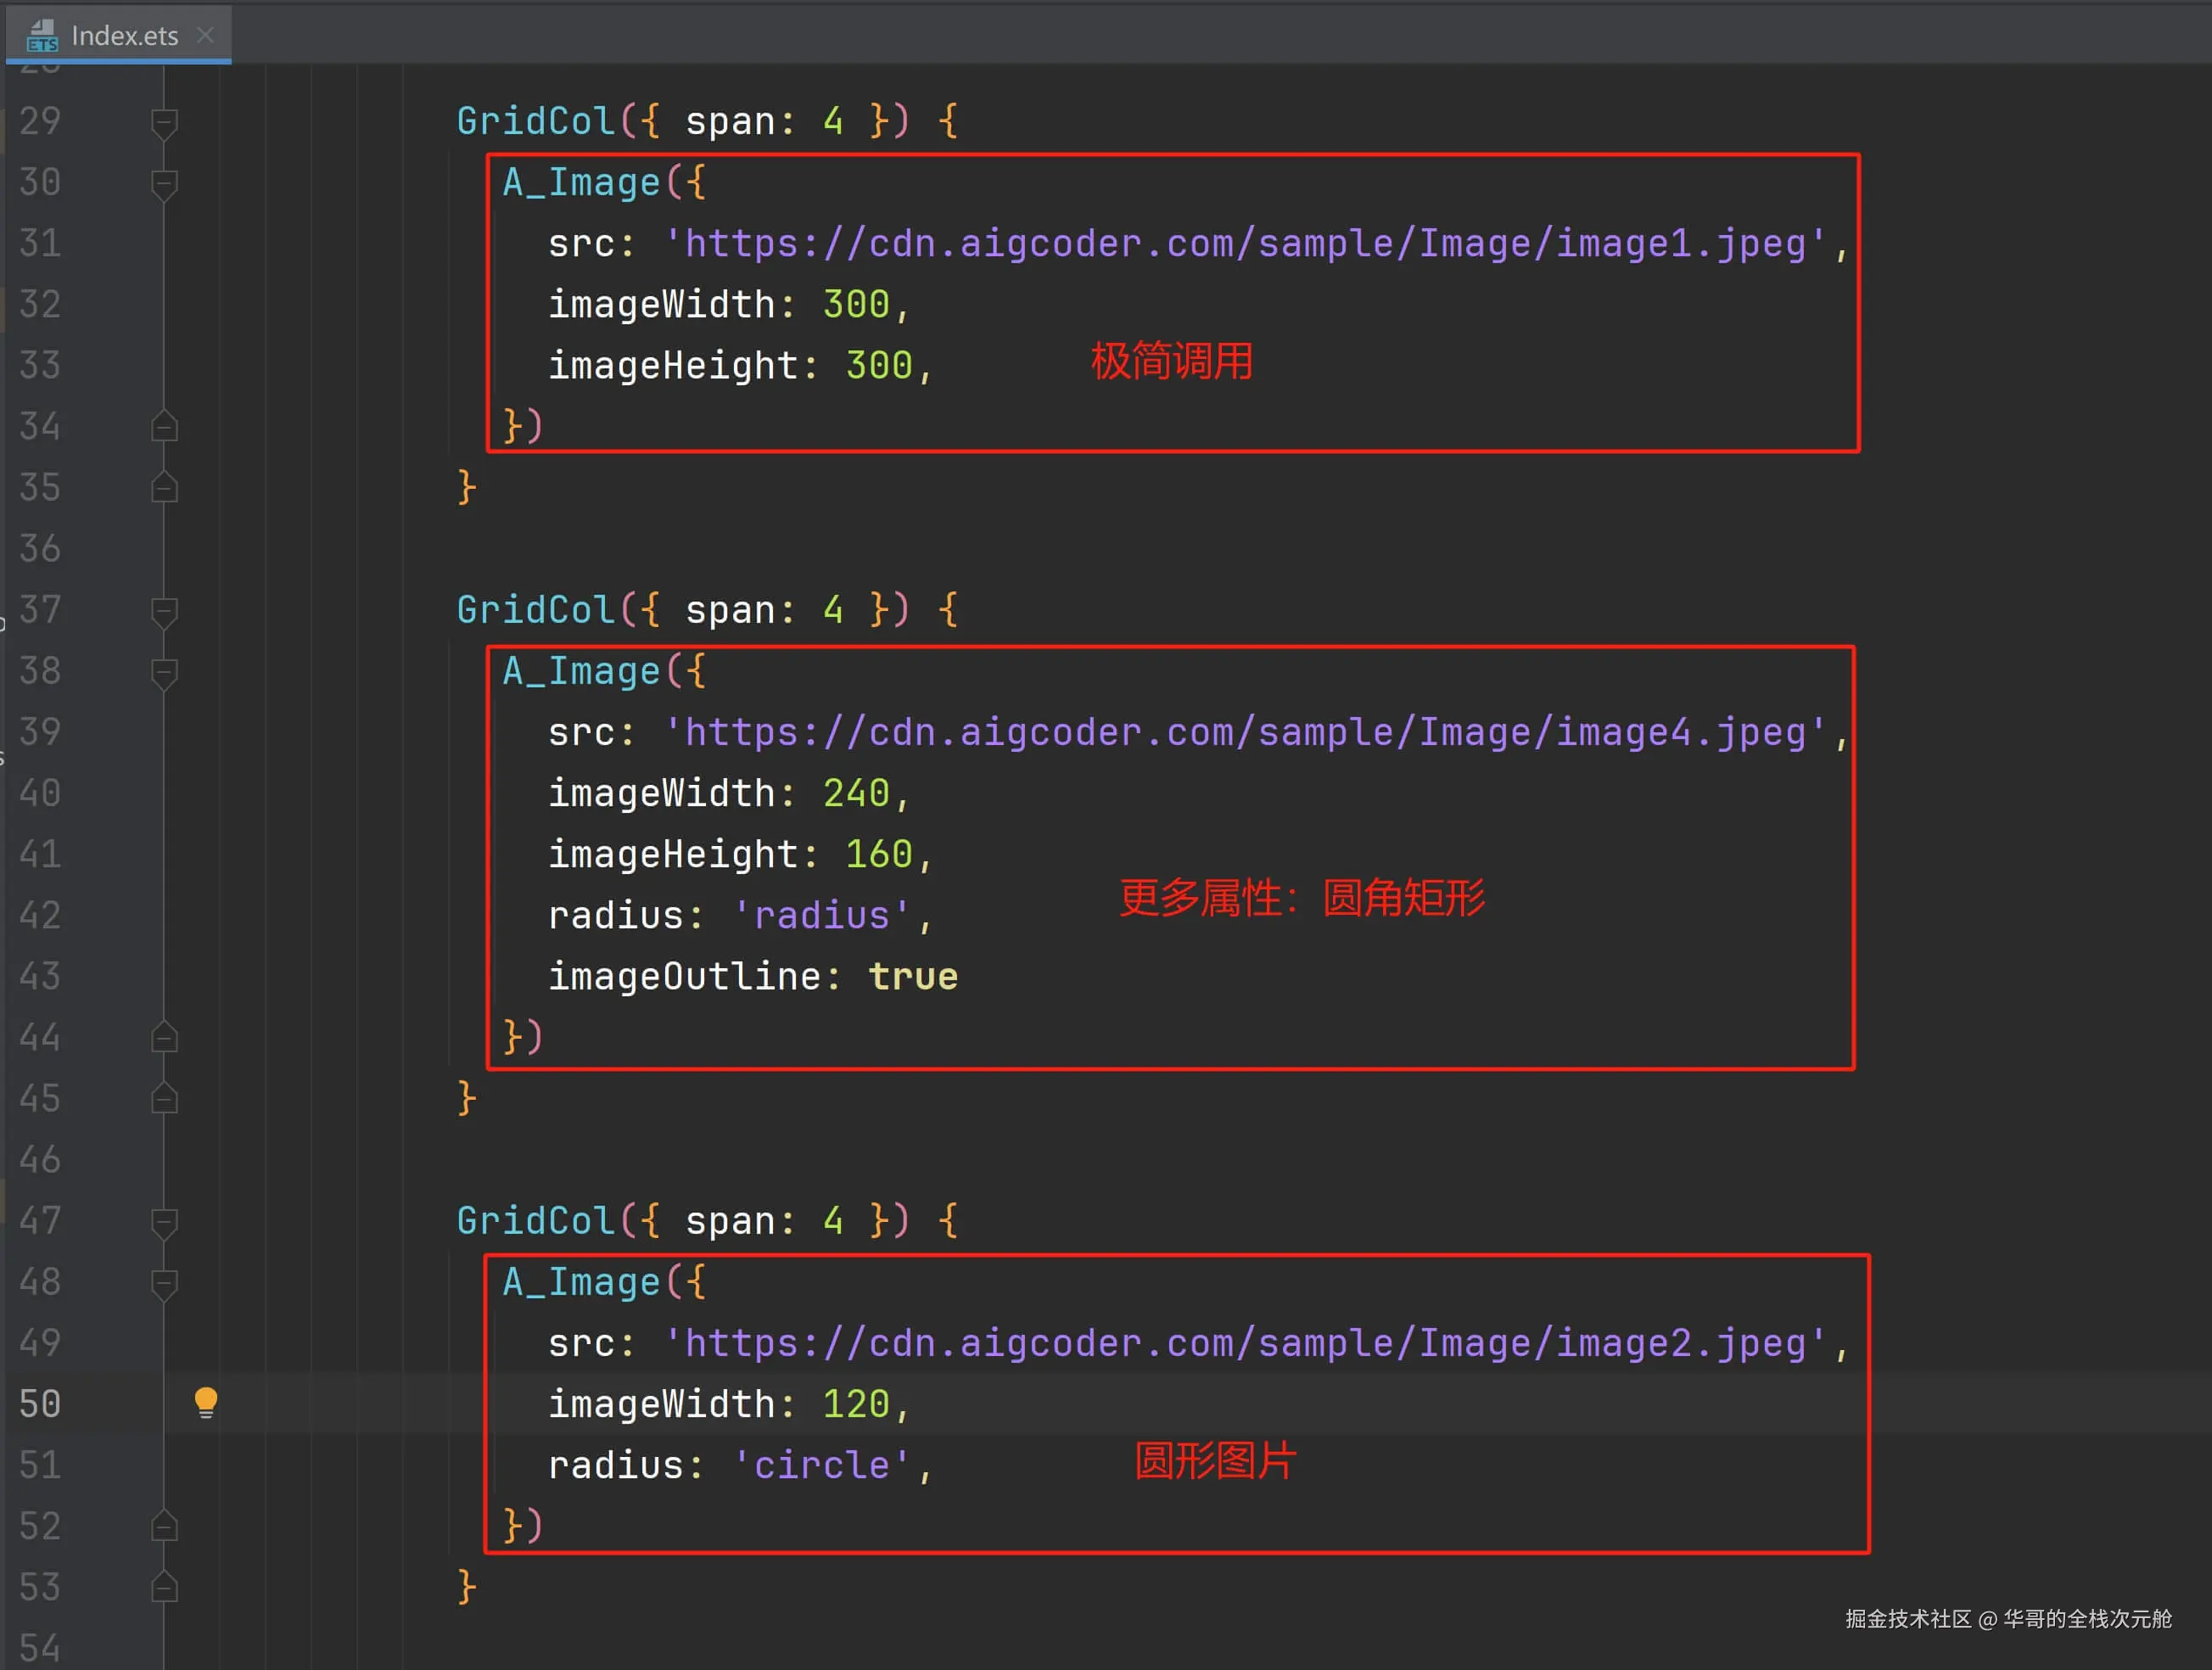Click fold end marker on line 52
The height and width of the screenshot is (1670, 2212).
(164, 1526)
